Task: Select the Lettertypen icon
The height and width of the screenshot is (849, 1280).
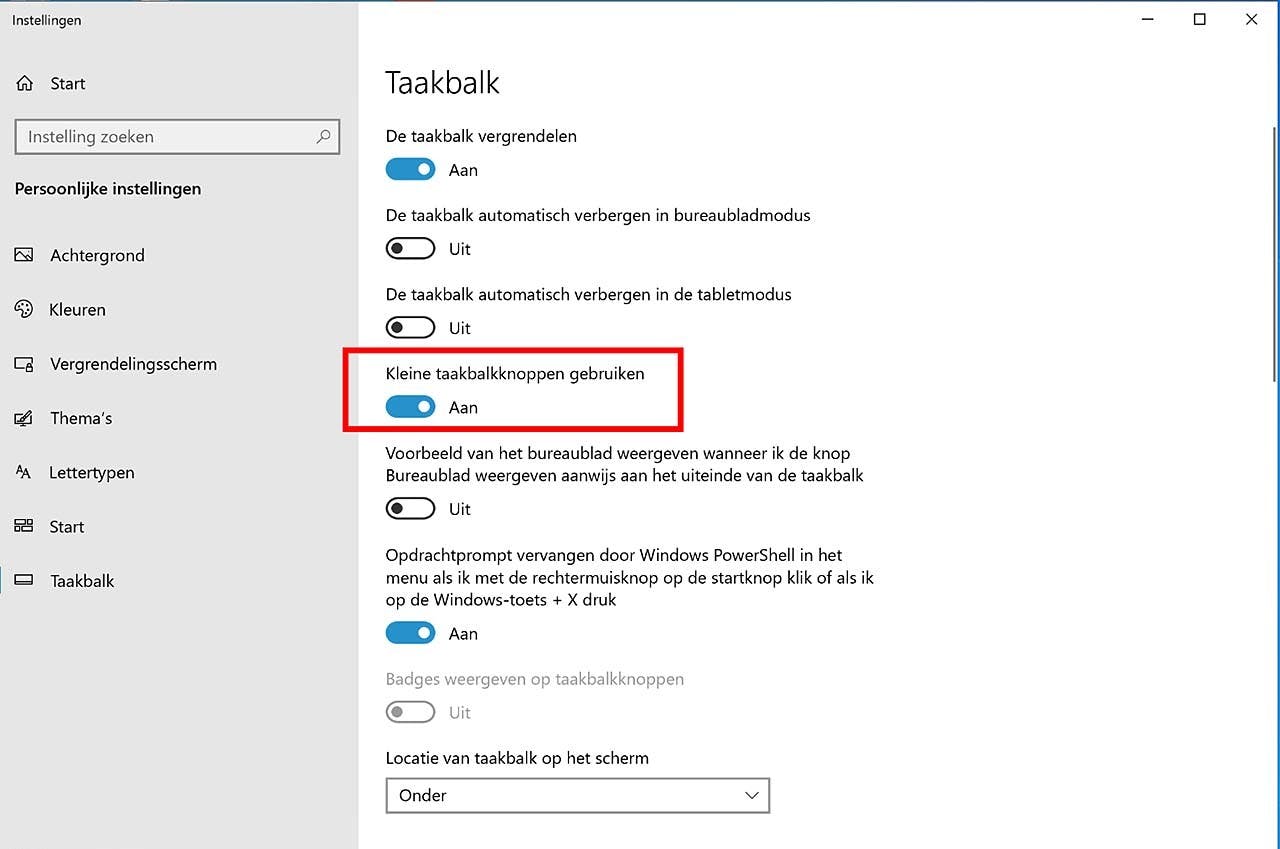Action: coord(23,472)
